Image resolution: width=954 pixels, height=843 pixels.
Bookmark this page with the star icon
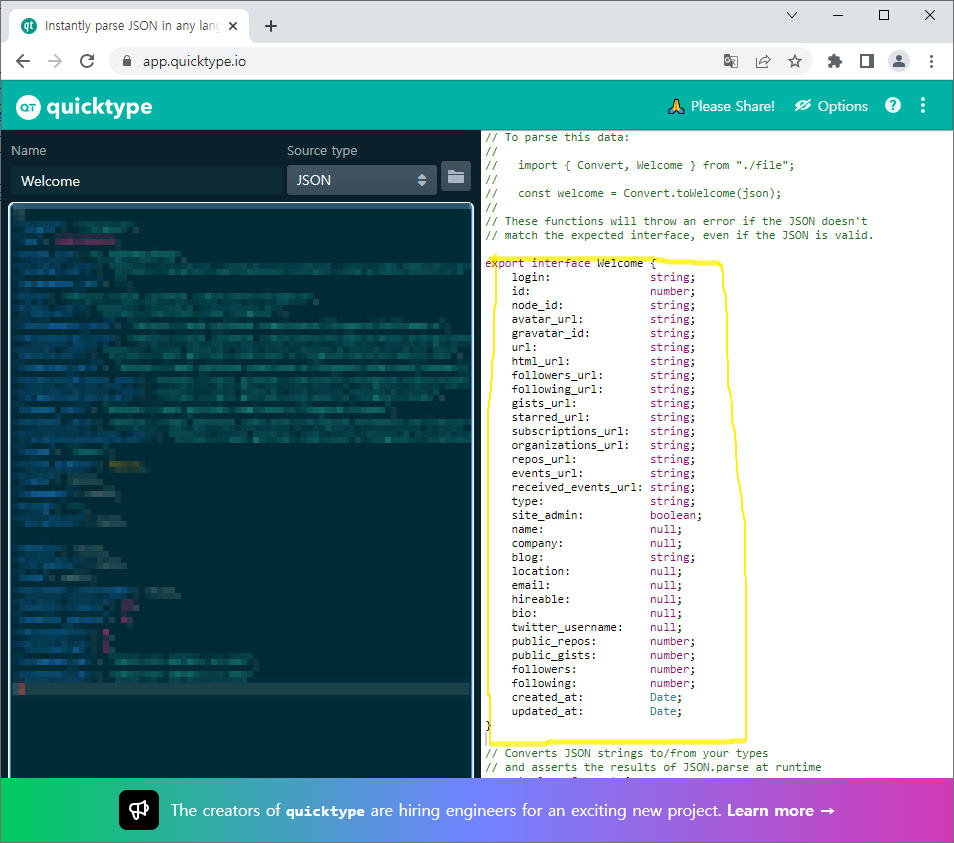pos(795,61)
